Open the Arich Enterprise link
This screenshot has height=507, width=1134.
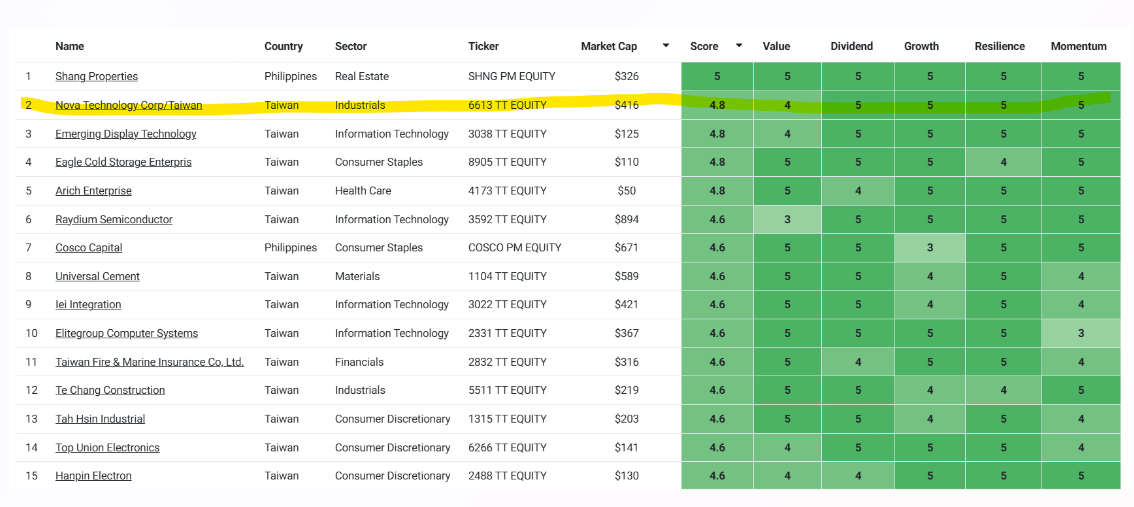93,191
